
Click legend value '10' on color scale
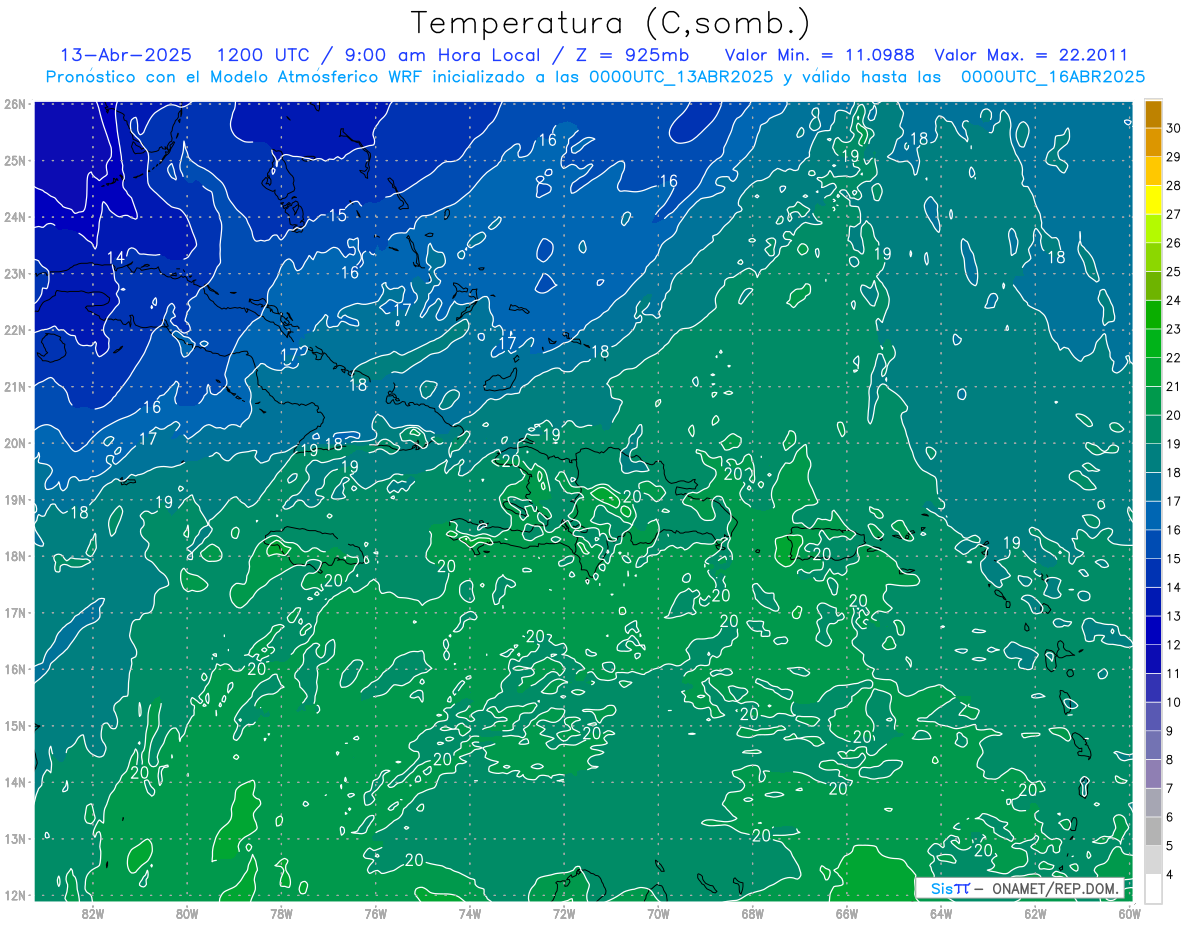(1174, 702)
